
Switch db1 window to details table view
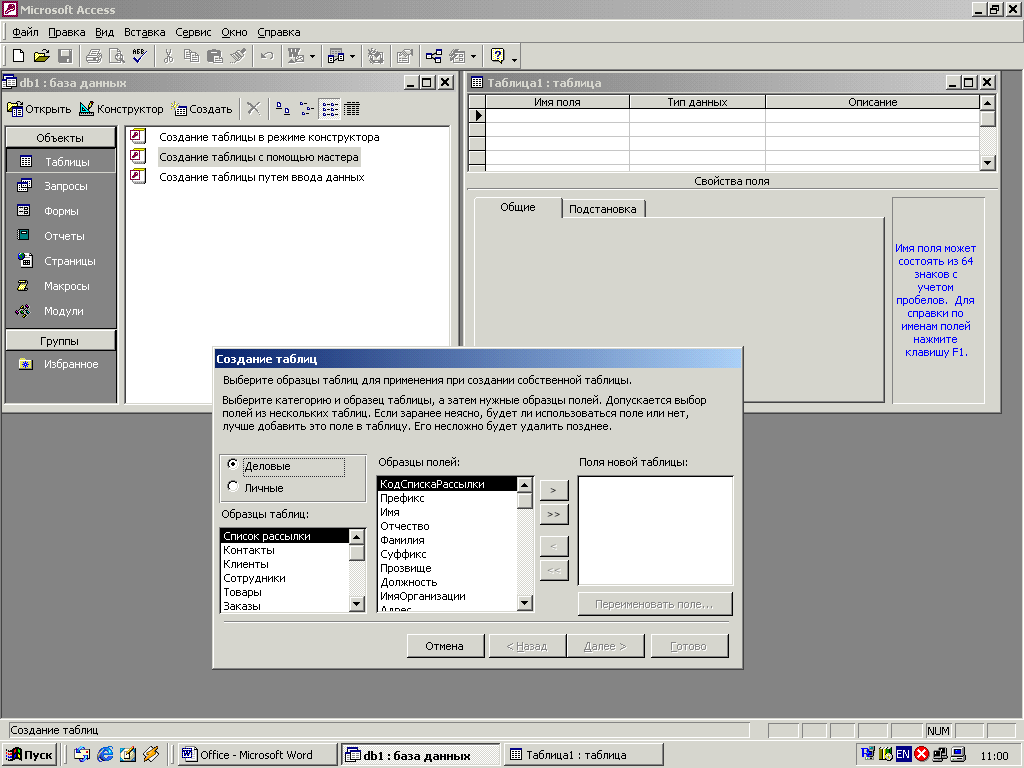pos(352,109)
